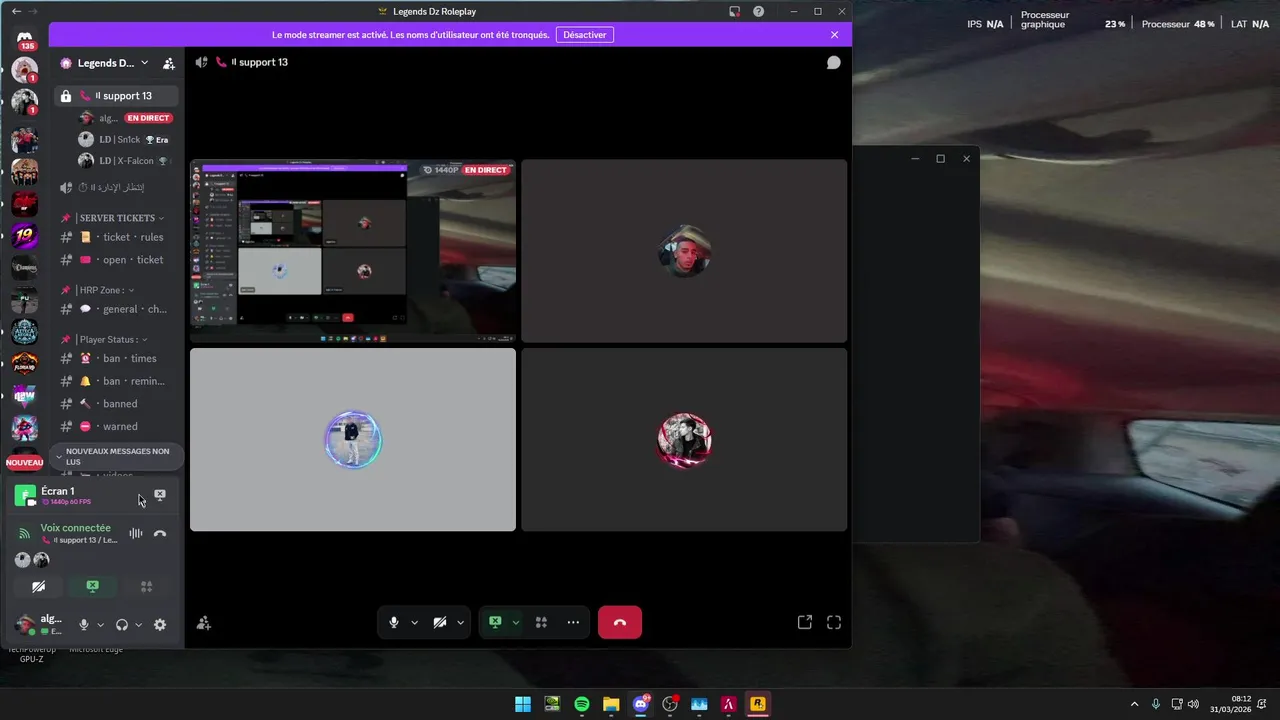Expand camera options arrow in call bar

tap(460, 622)
